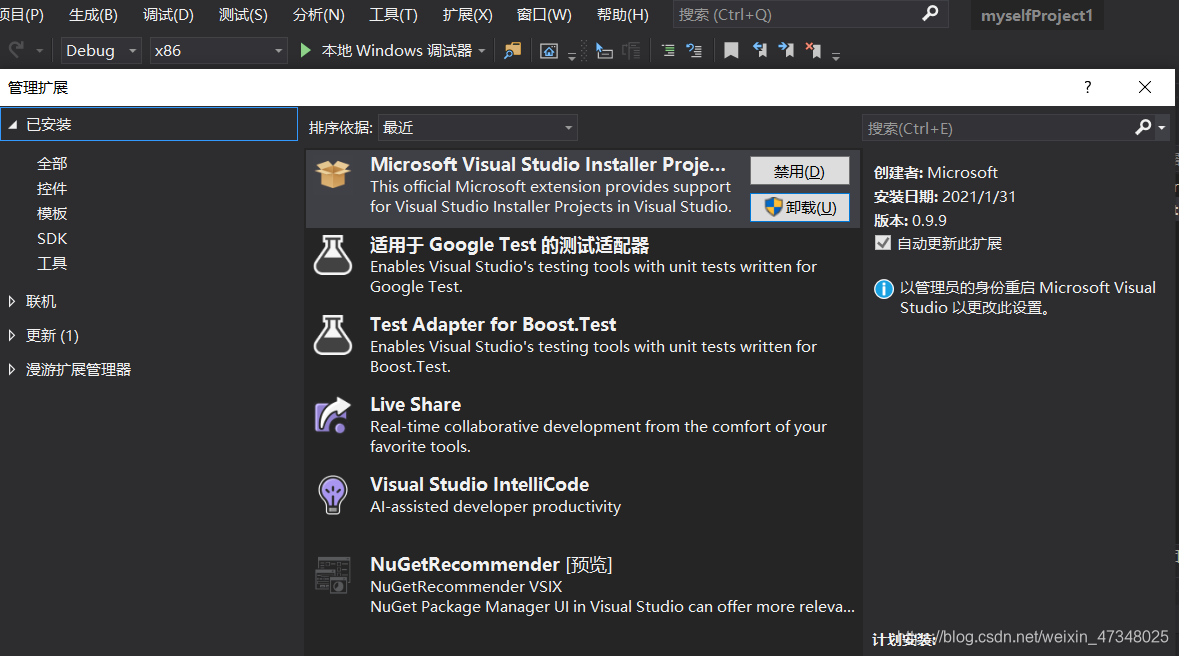Click the blue info icon beside 以管理员的身份重启

coord(883,289)
